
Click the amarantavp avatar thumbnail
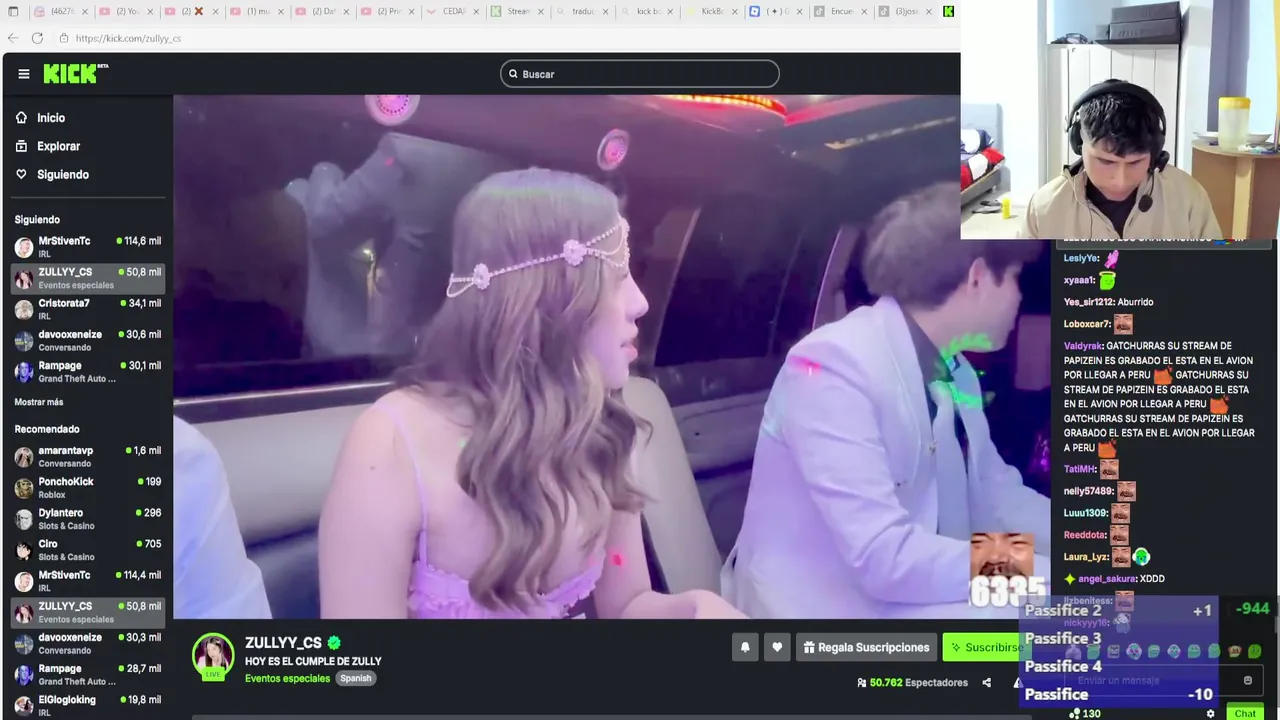(24, 457)
